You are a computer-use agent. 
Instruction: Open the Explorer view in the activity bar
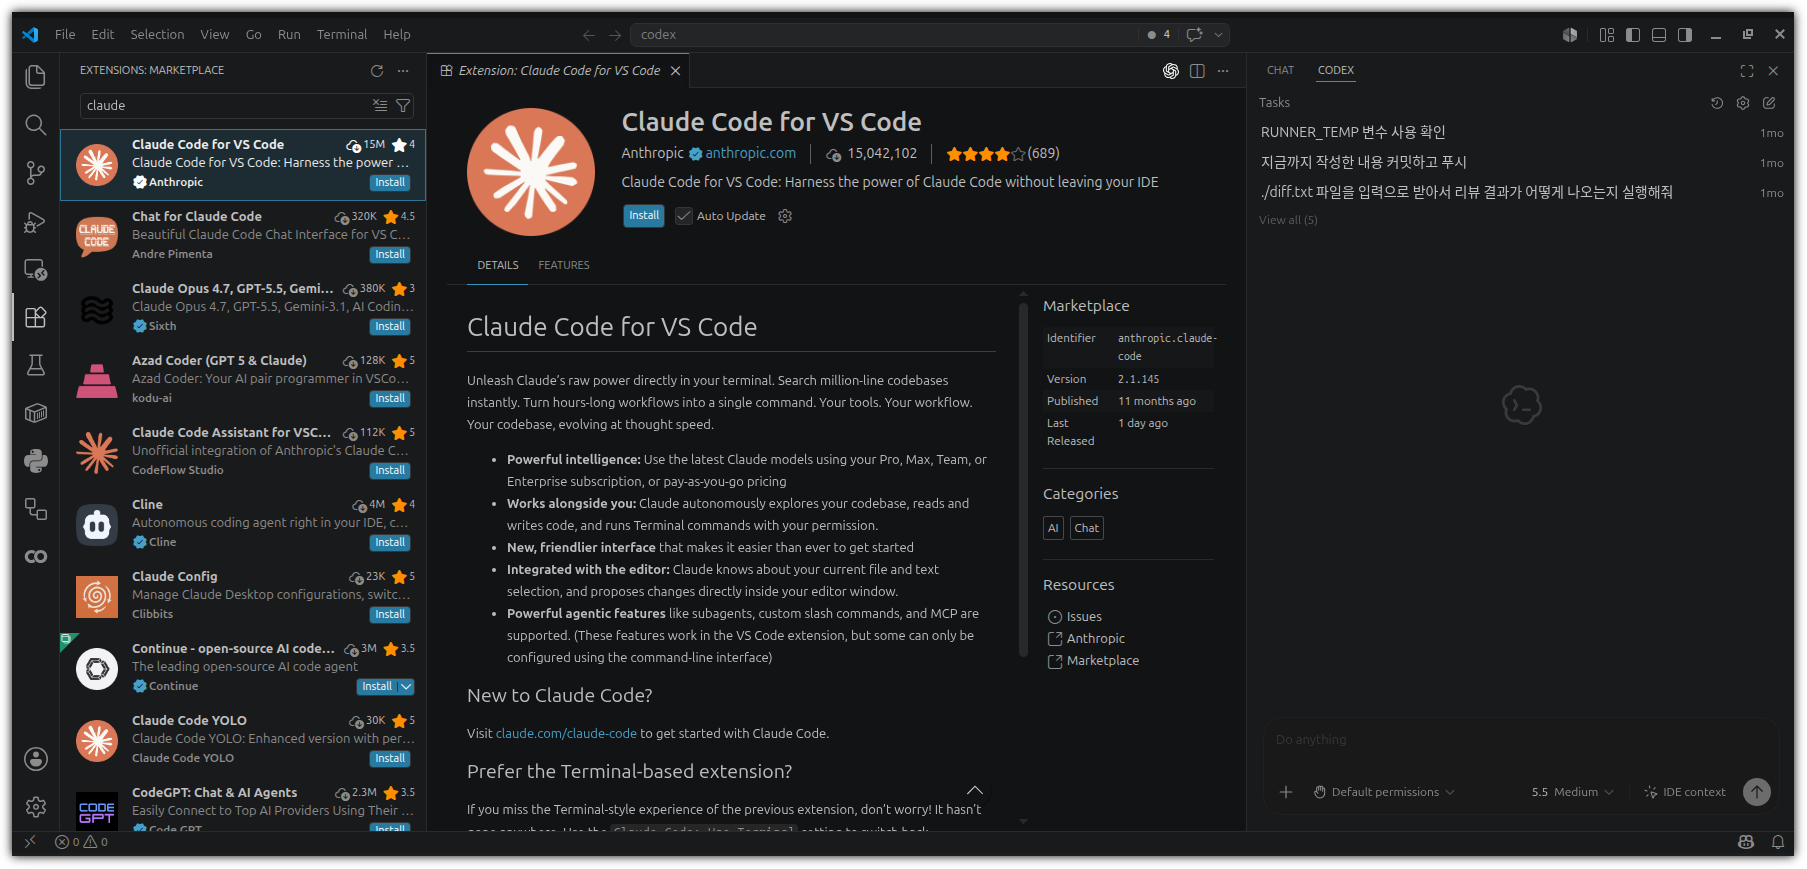tap(36, 77)
